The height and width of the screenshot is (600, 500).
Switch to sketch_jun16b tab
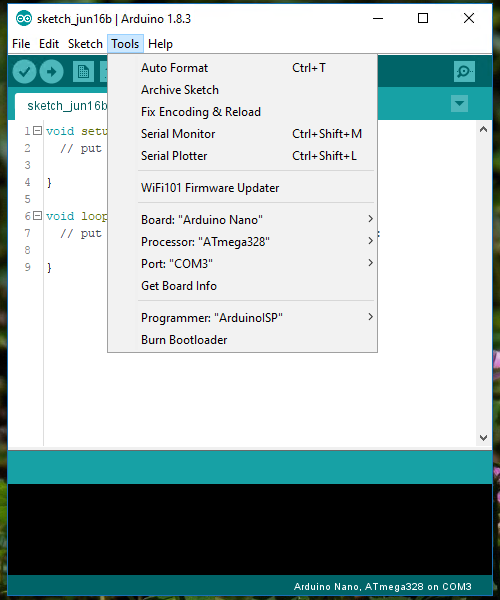coord(61,106)
